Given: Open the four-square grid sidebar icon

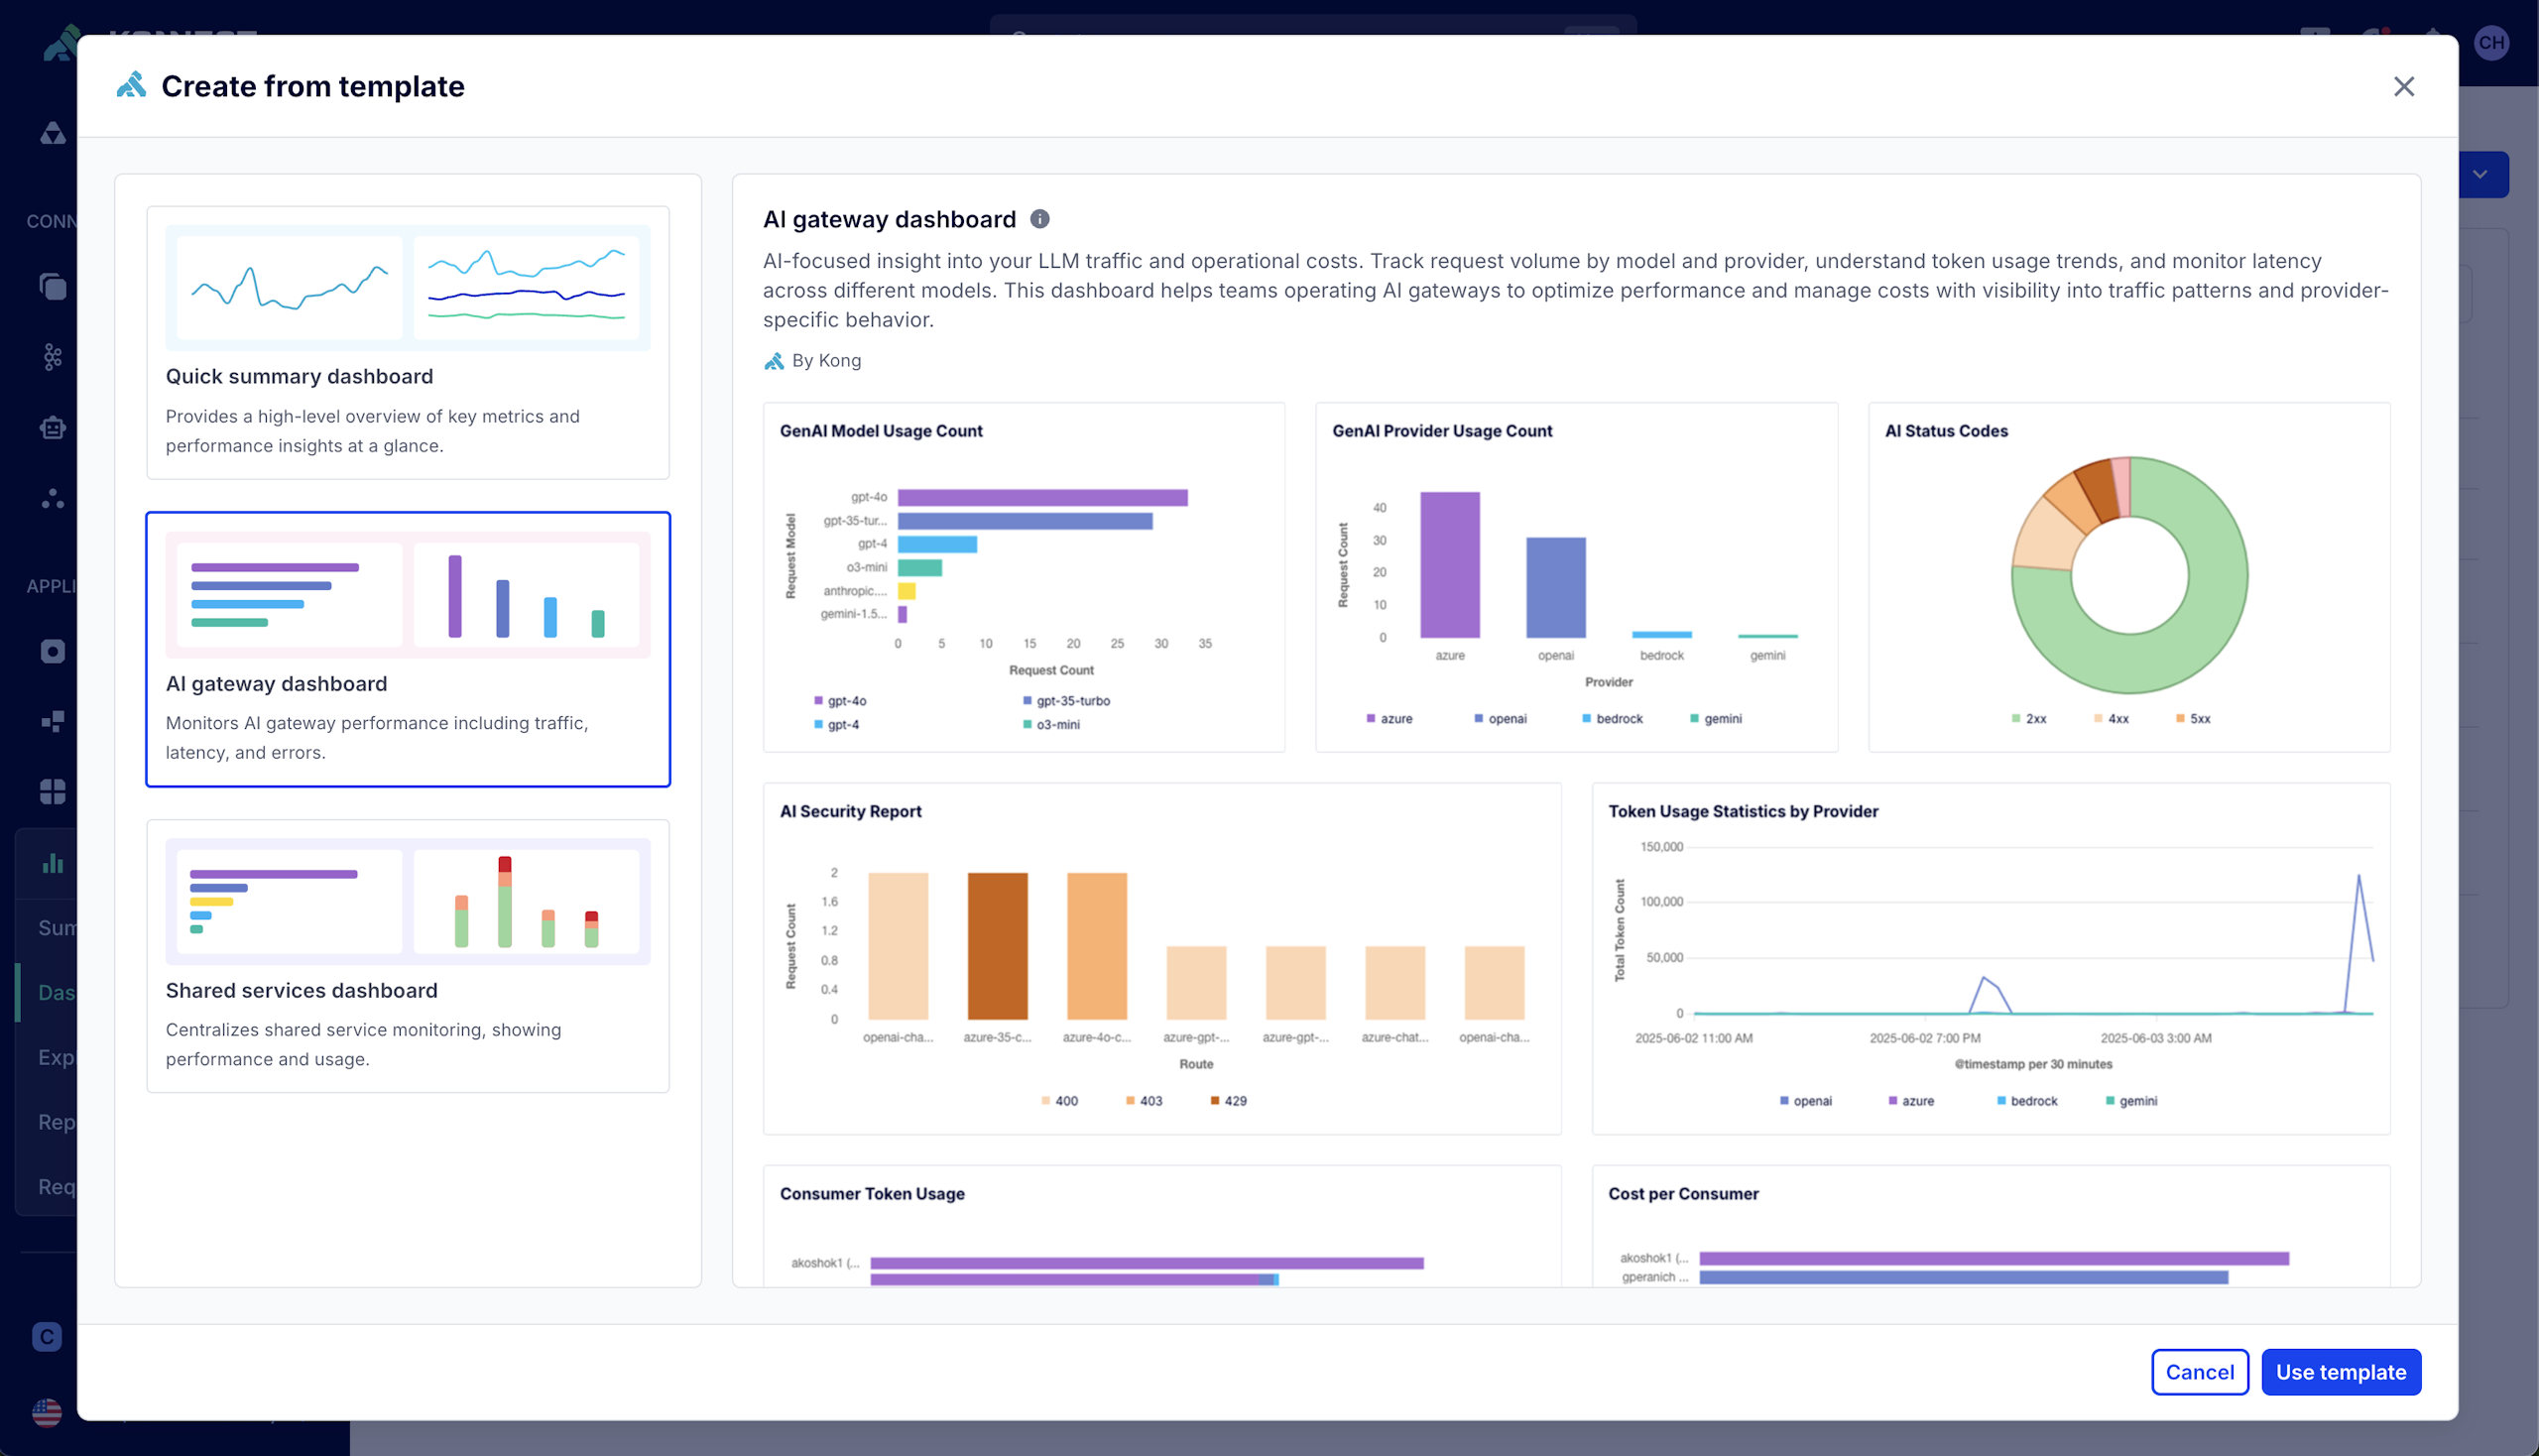Looking at the screenshot, I should point(53,792).
